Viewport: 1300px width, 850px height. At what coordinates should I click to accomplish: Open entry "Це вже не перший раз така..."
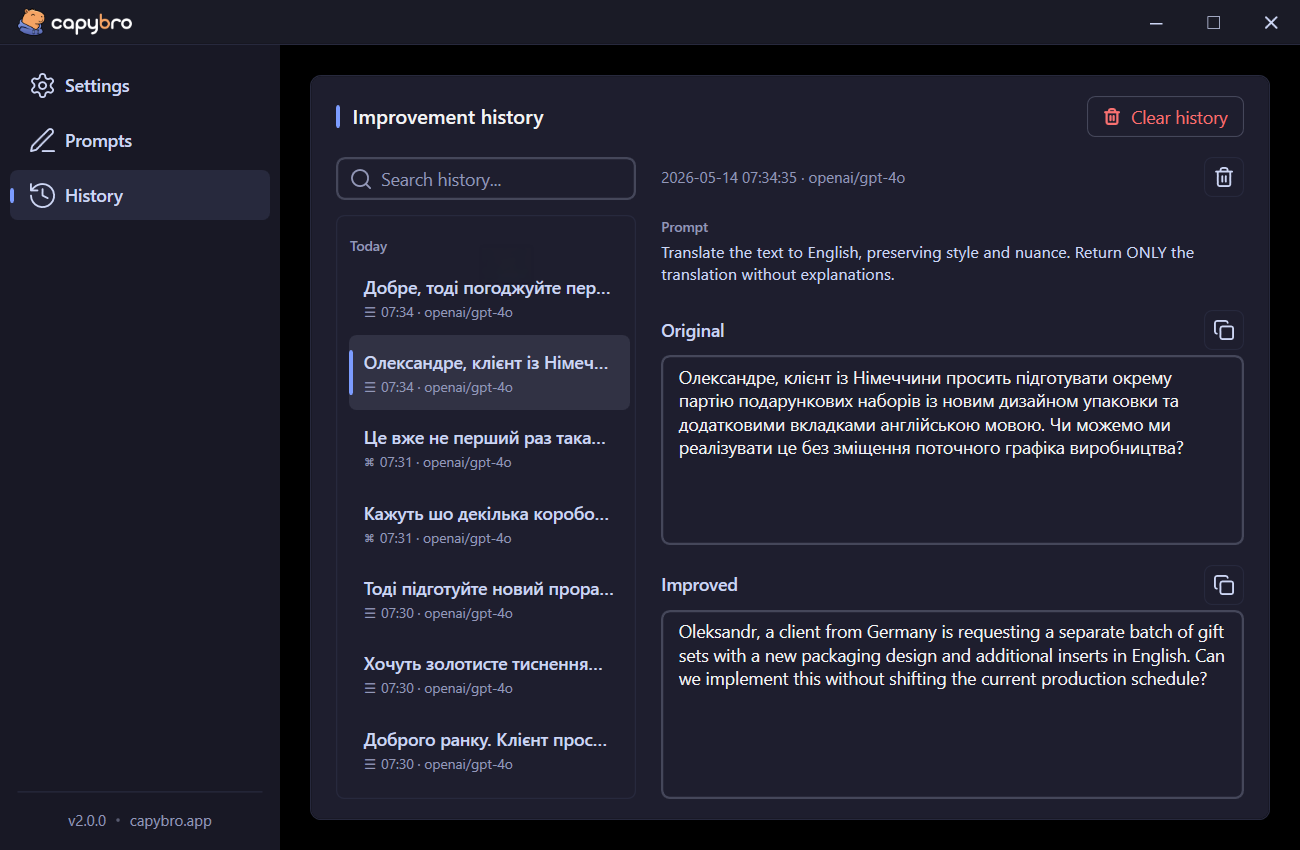[x=489, y=448]
